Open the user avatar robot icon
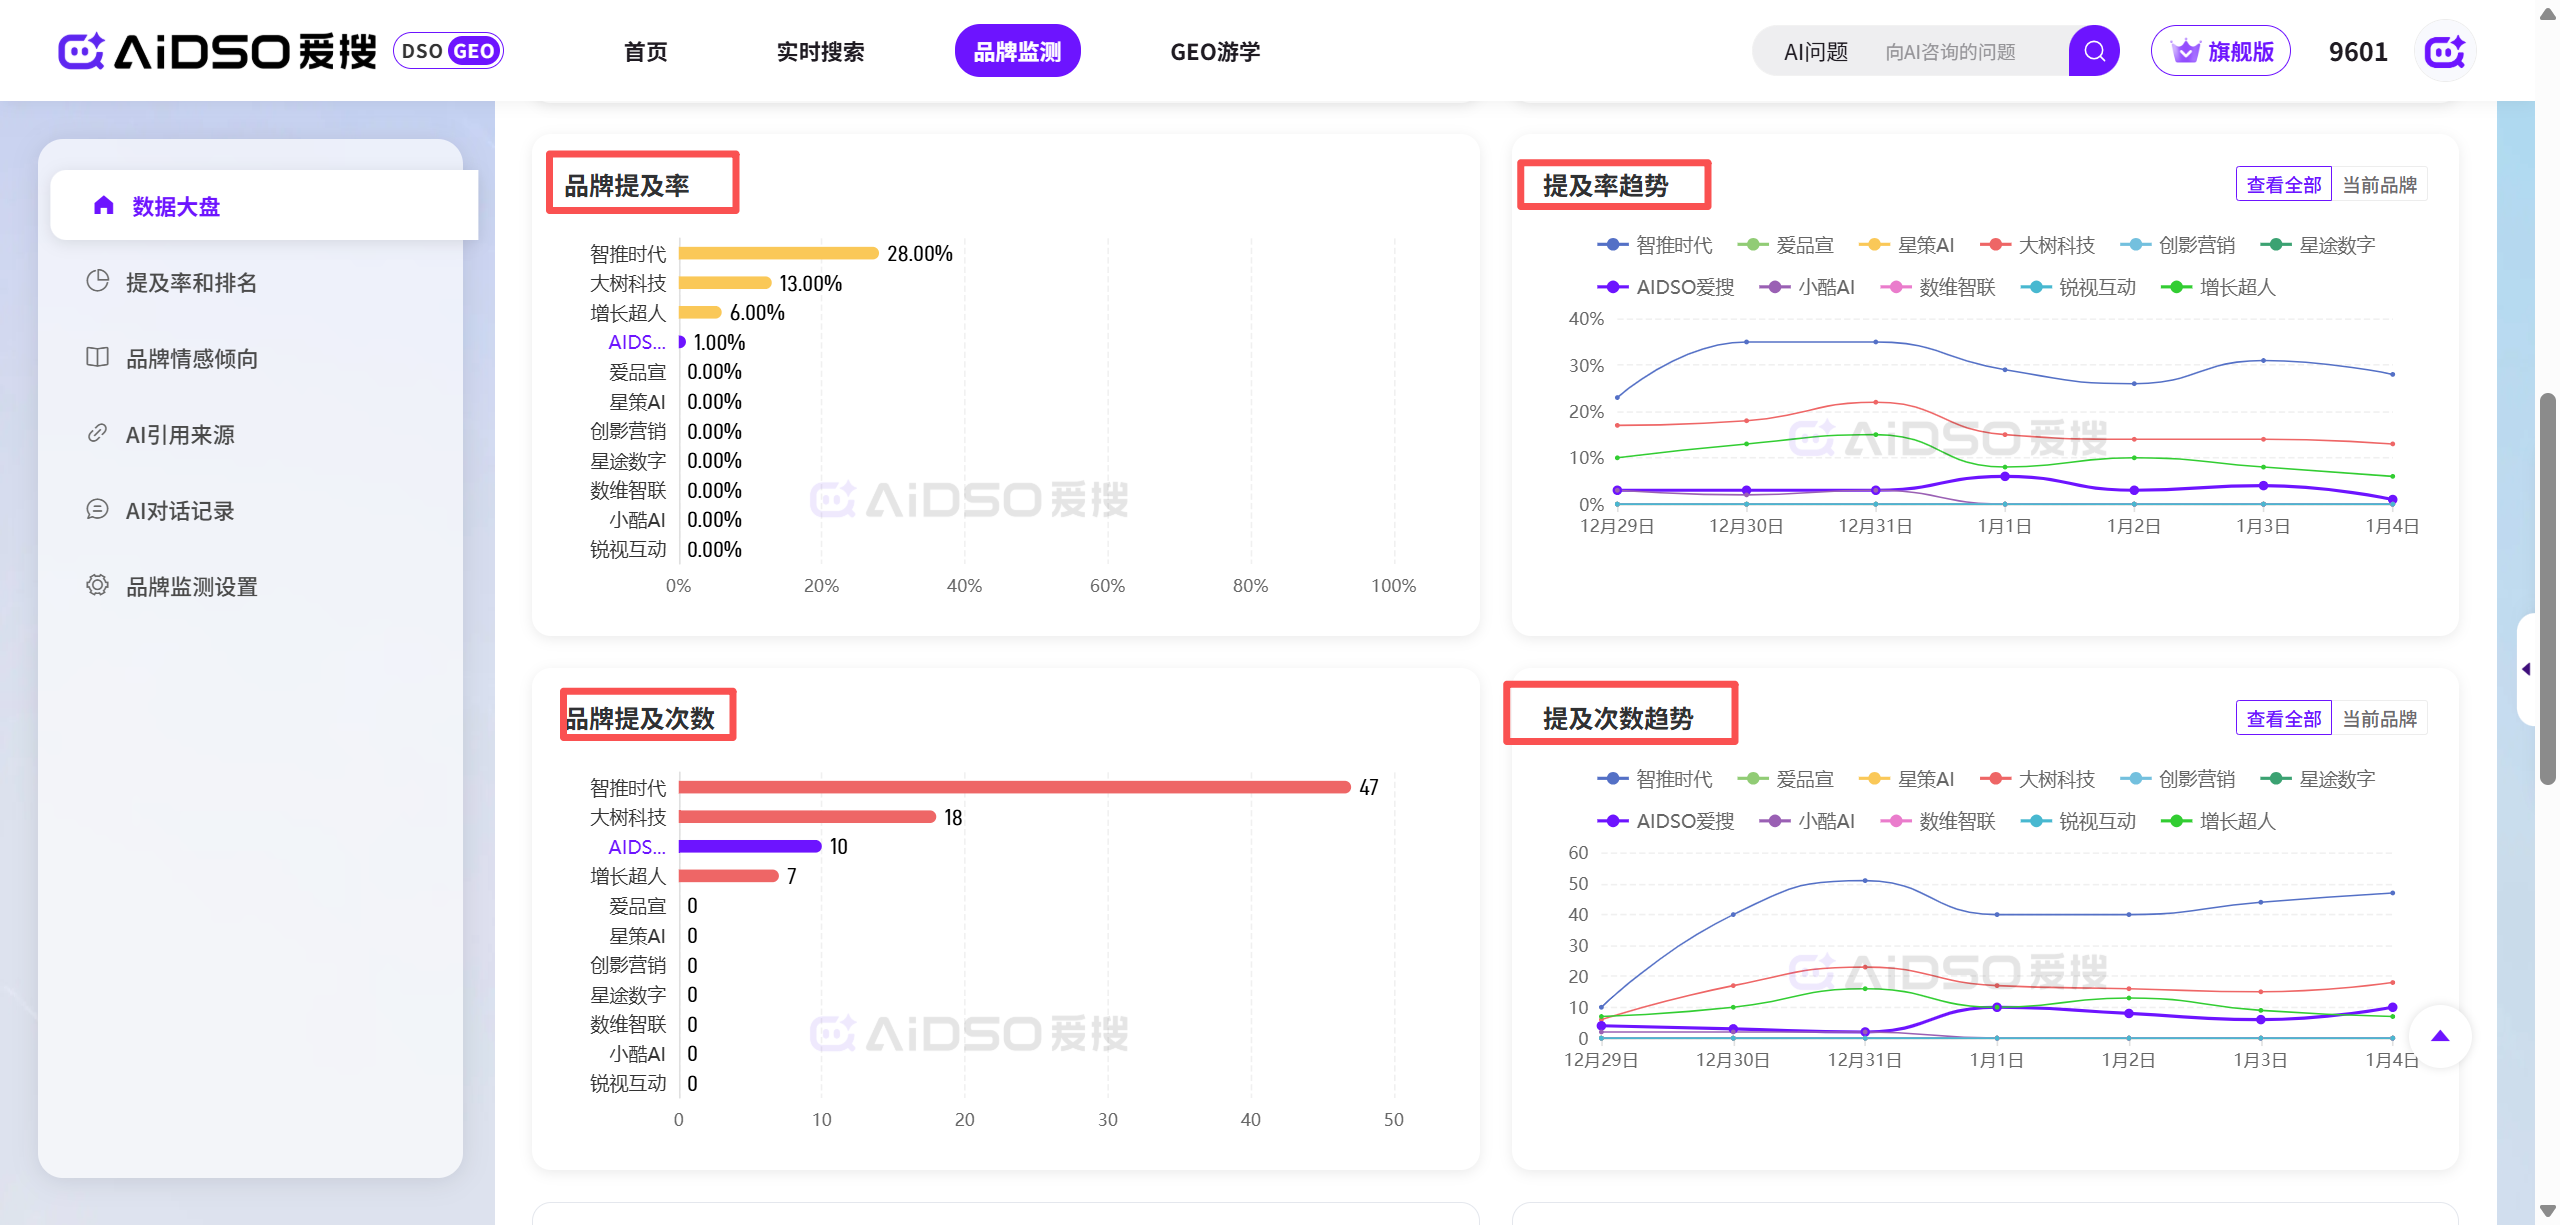Screen dimensions: 2560x1225 coord(2444,51)
